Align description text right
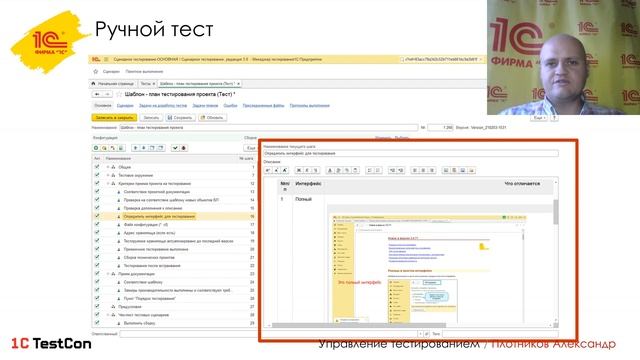The image size is (640, 360). [x=432, y=170]
